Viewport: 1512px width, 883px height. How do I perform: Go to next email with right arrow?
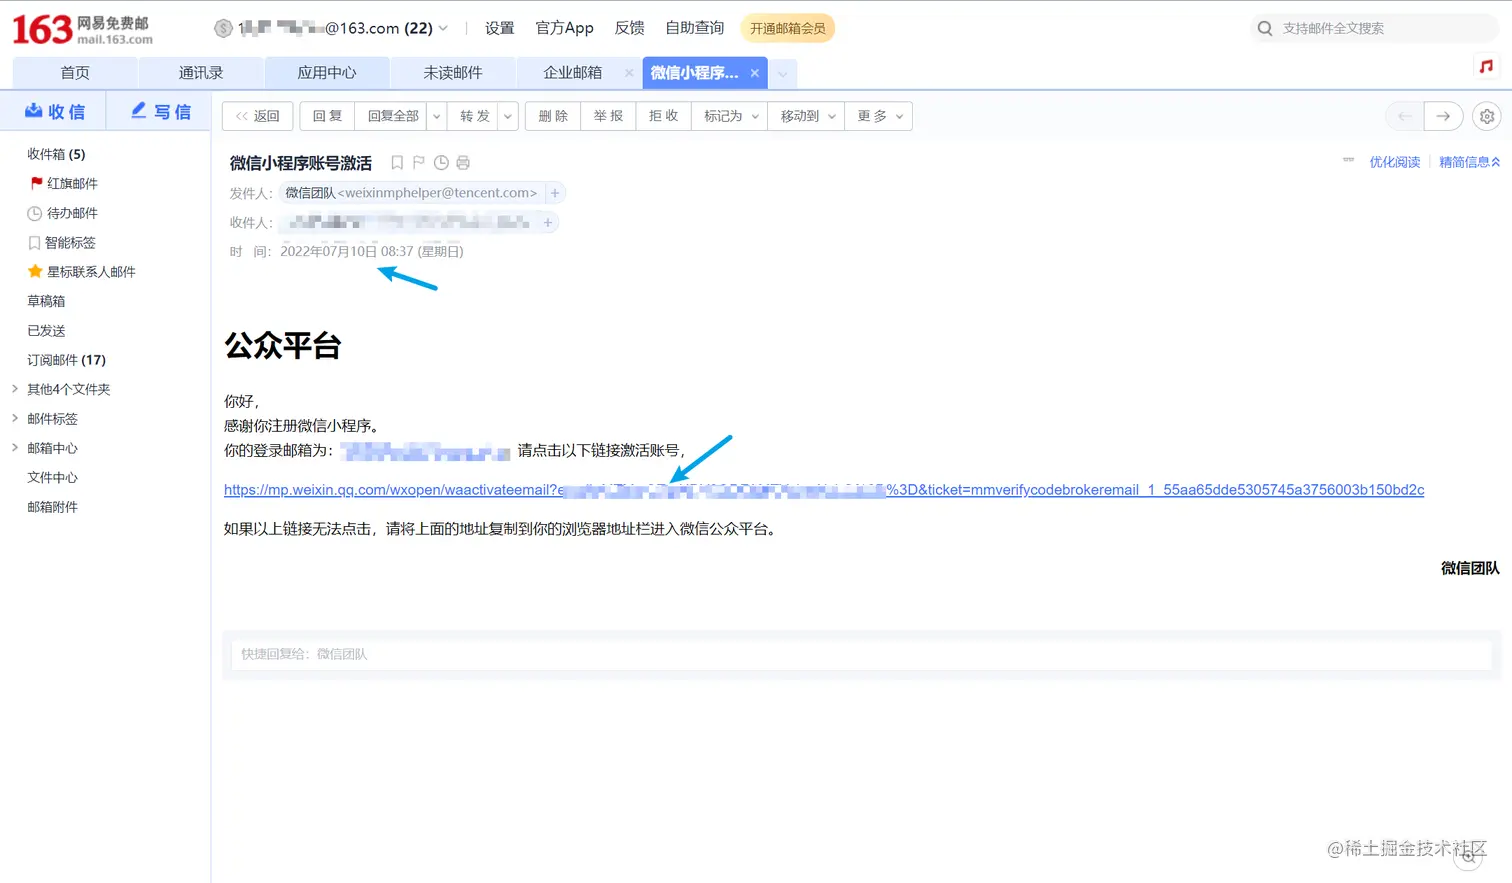pyautogui.click(x=1443, y=116)
